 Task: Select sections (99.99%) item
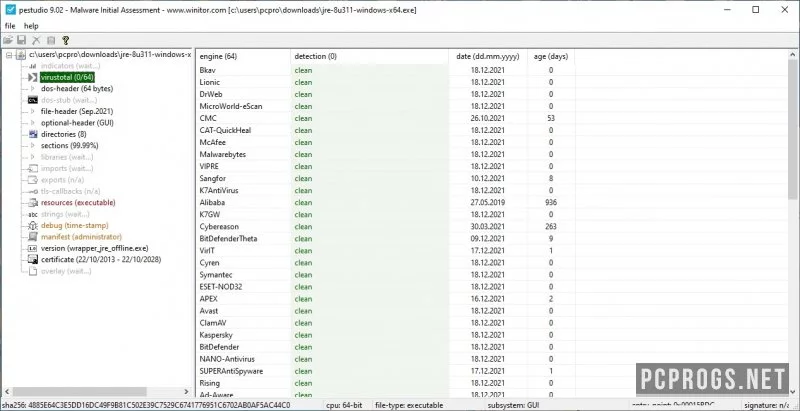tap(69, 146)
